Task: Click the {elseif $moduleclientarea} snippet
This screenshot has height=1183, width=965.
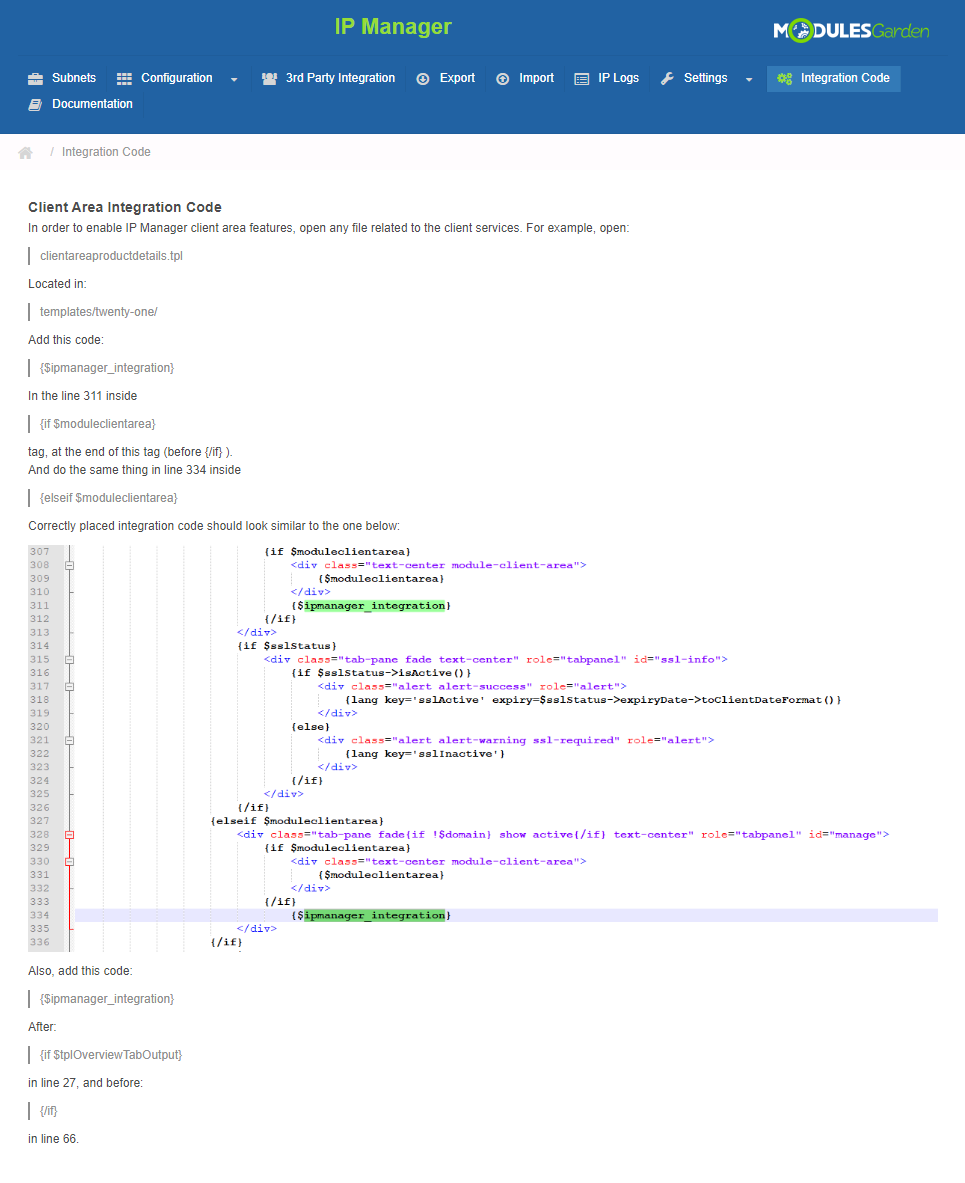Action: coord(109,498)
